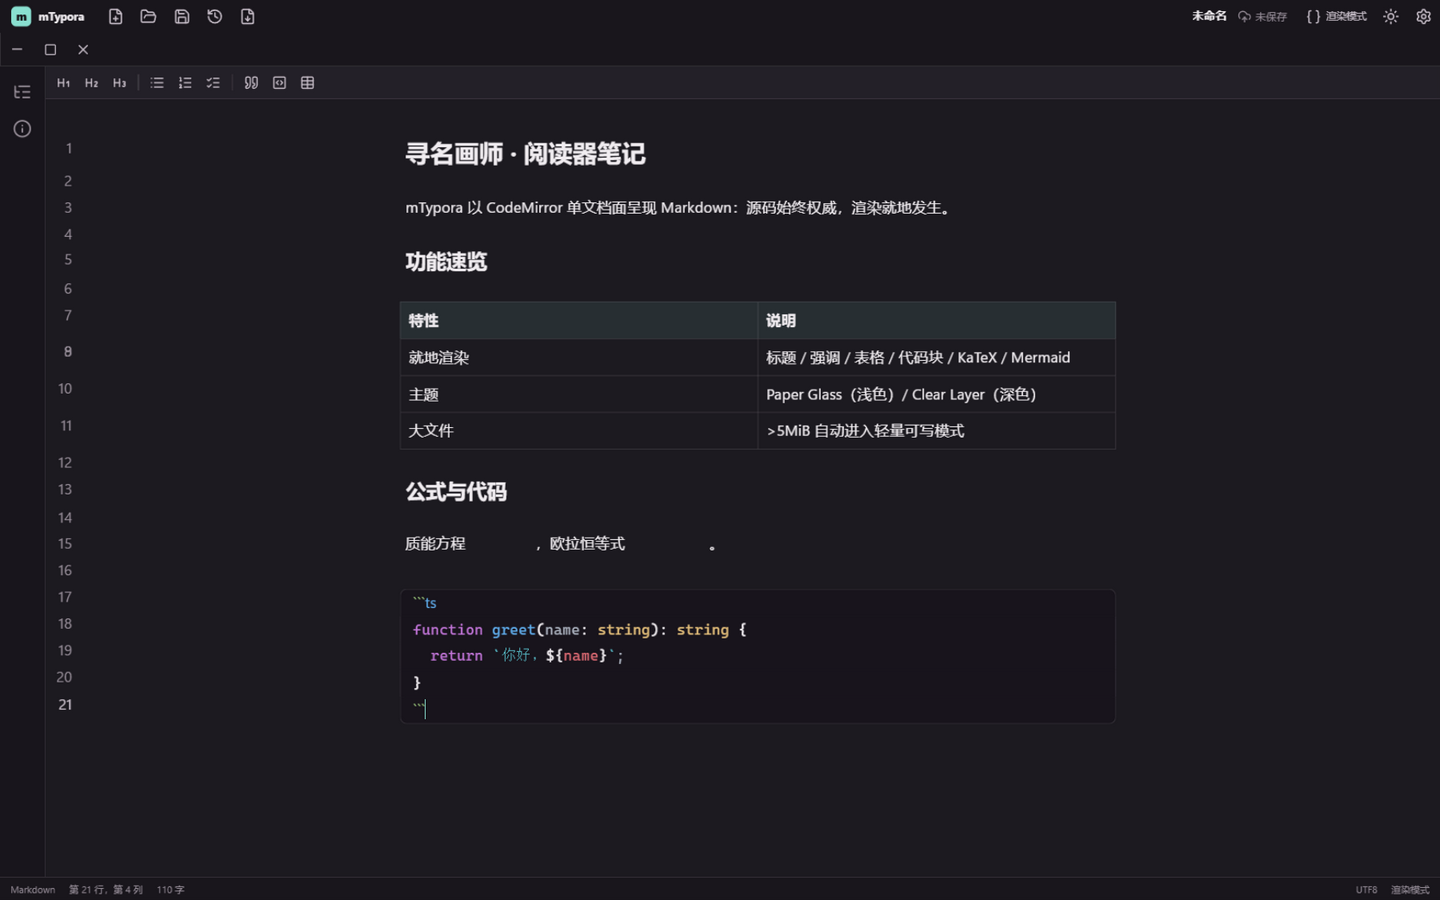Insert a table using the table icon

pos(307,83)
